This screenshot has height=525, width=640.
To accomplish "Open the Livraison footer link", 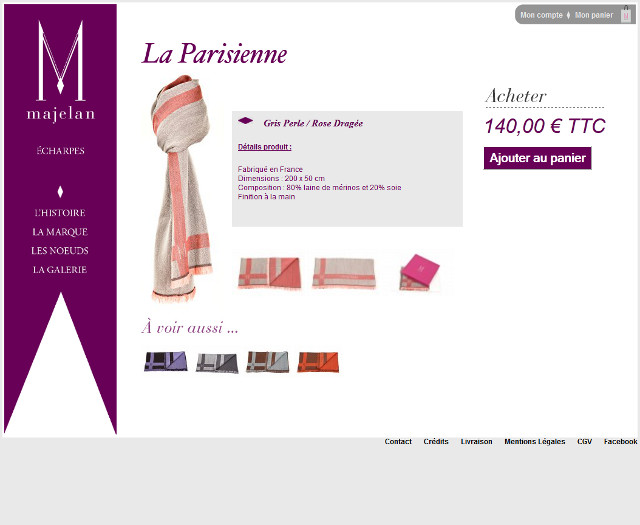I will click(476, 441).
